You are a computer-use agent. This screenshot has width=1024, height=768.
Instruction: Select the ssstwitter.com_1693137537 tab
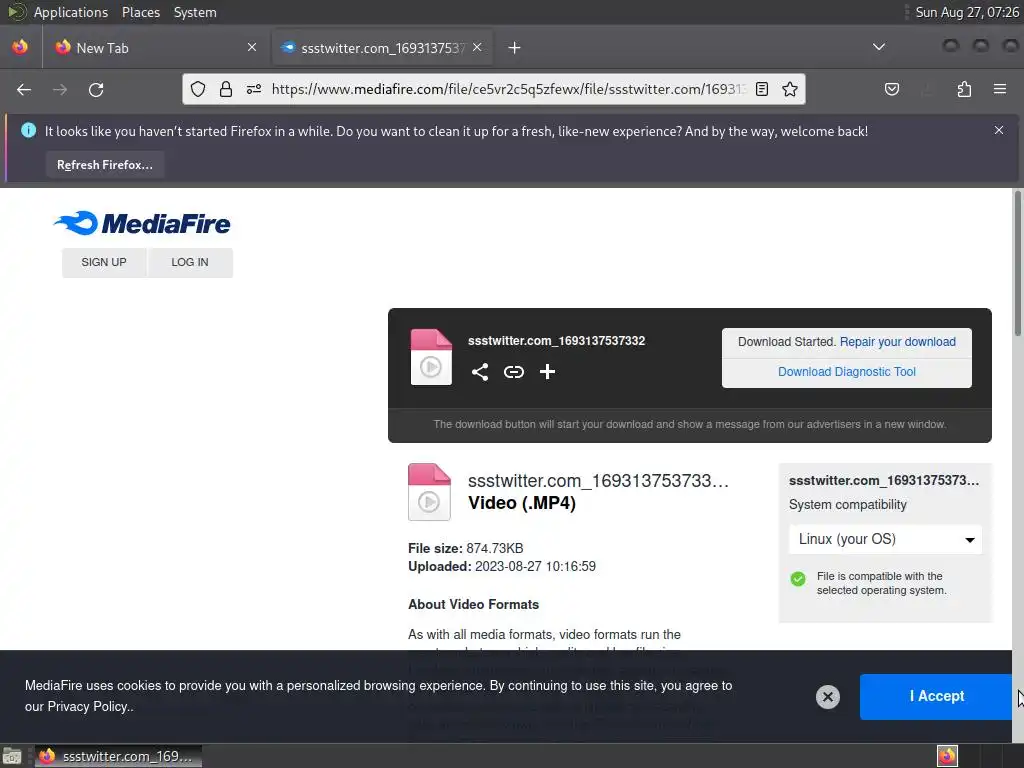[x=382, y=48]
